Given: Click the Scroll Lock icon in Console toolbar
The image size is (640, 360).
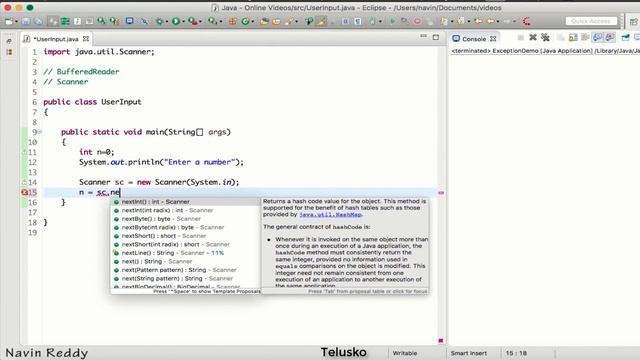Looking at the screenshot, I should pos(573,38).
